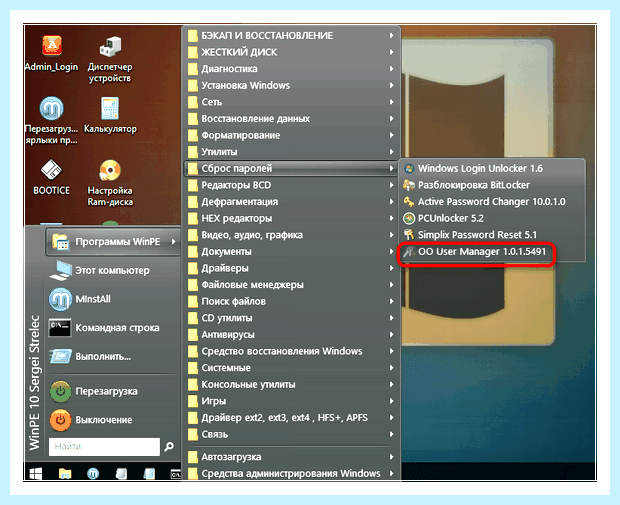
Task: Expand the Утилиты submenu arrow
Action: pos(391,152)
